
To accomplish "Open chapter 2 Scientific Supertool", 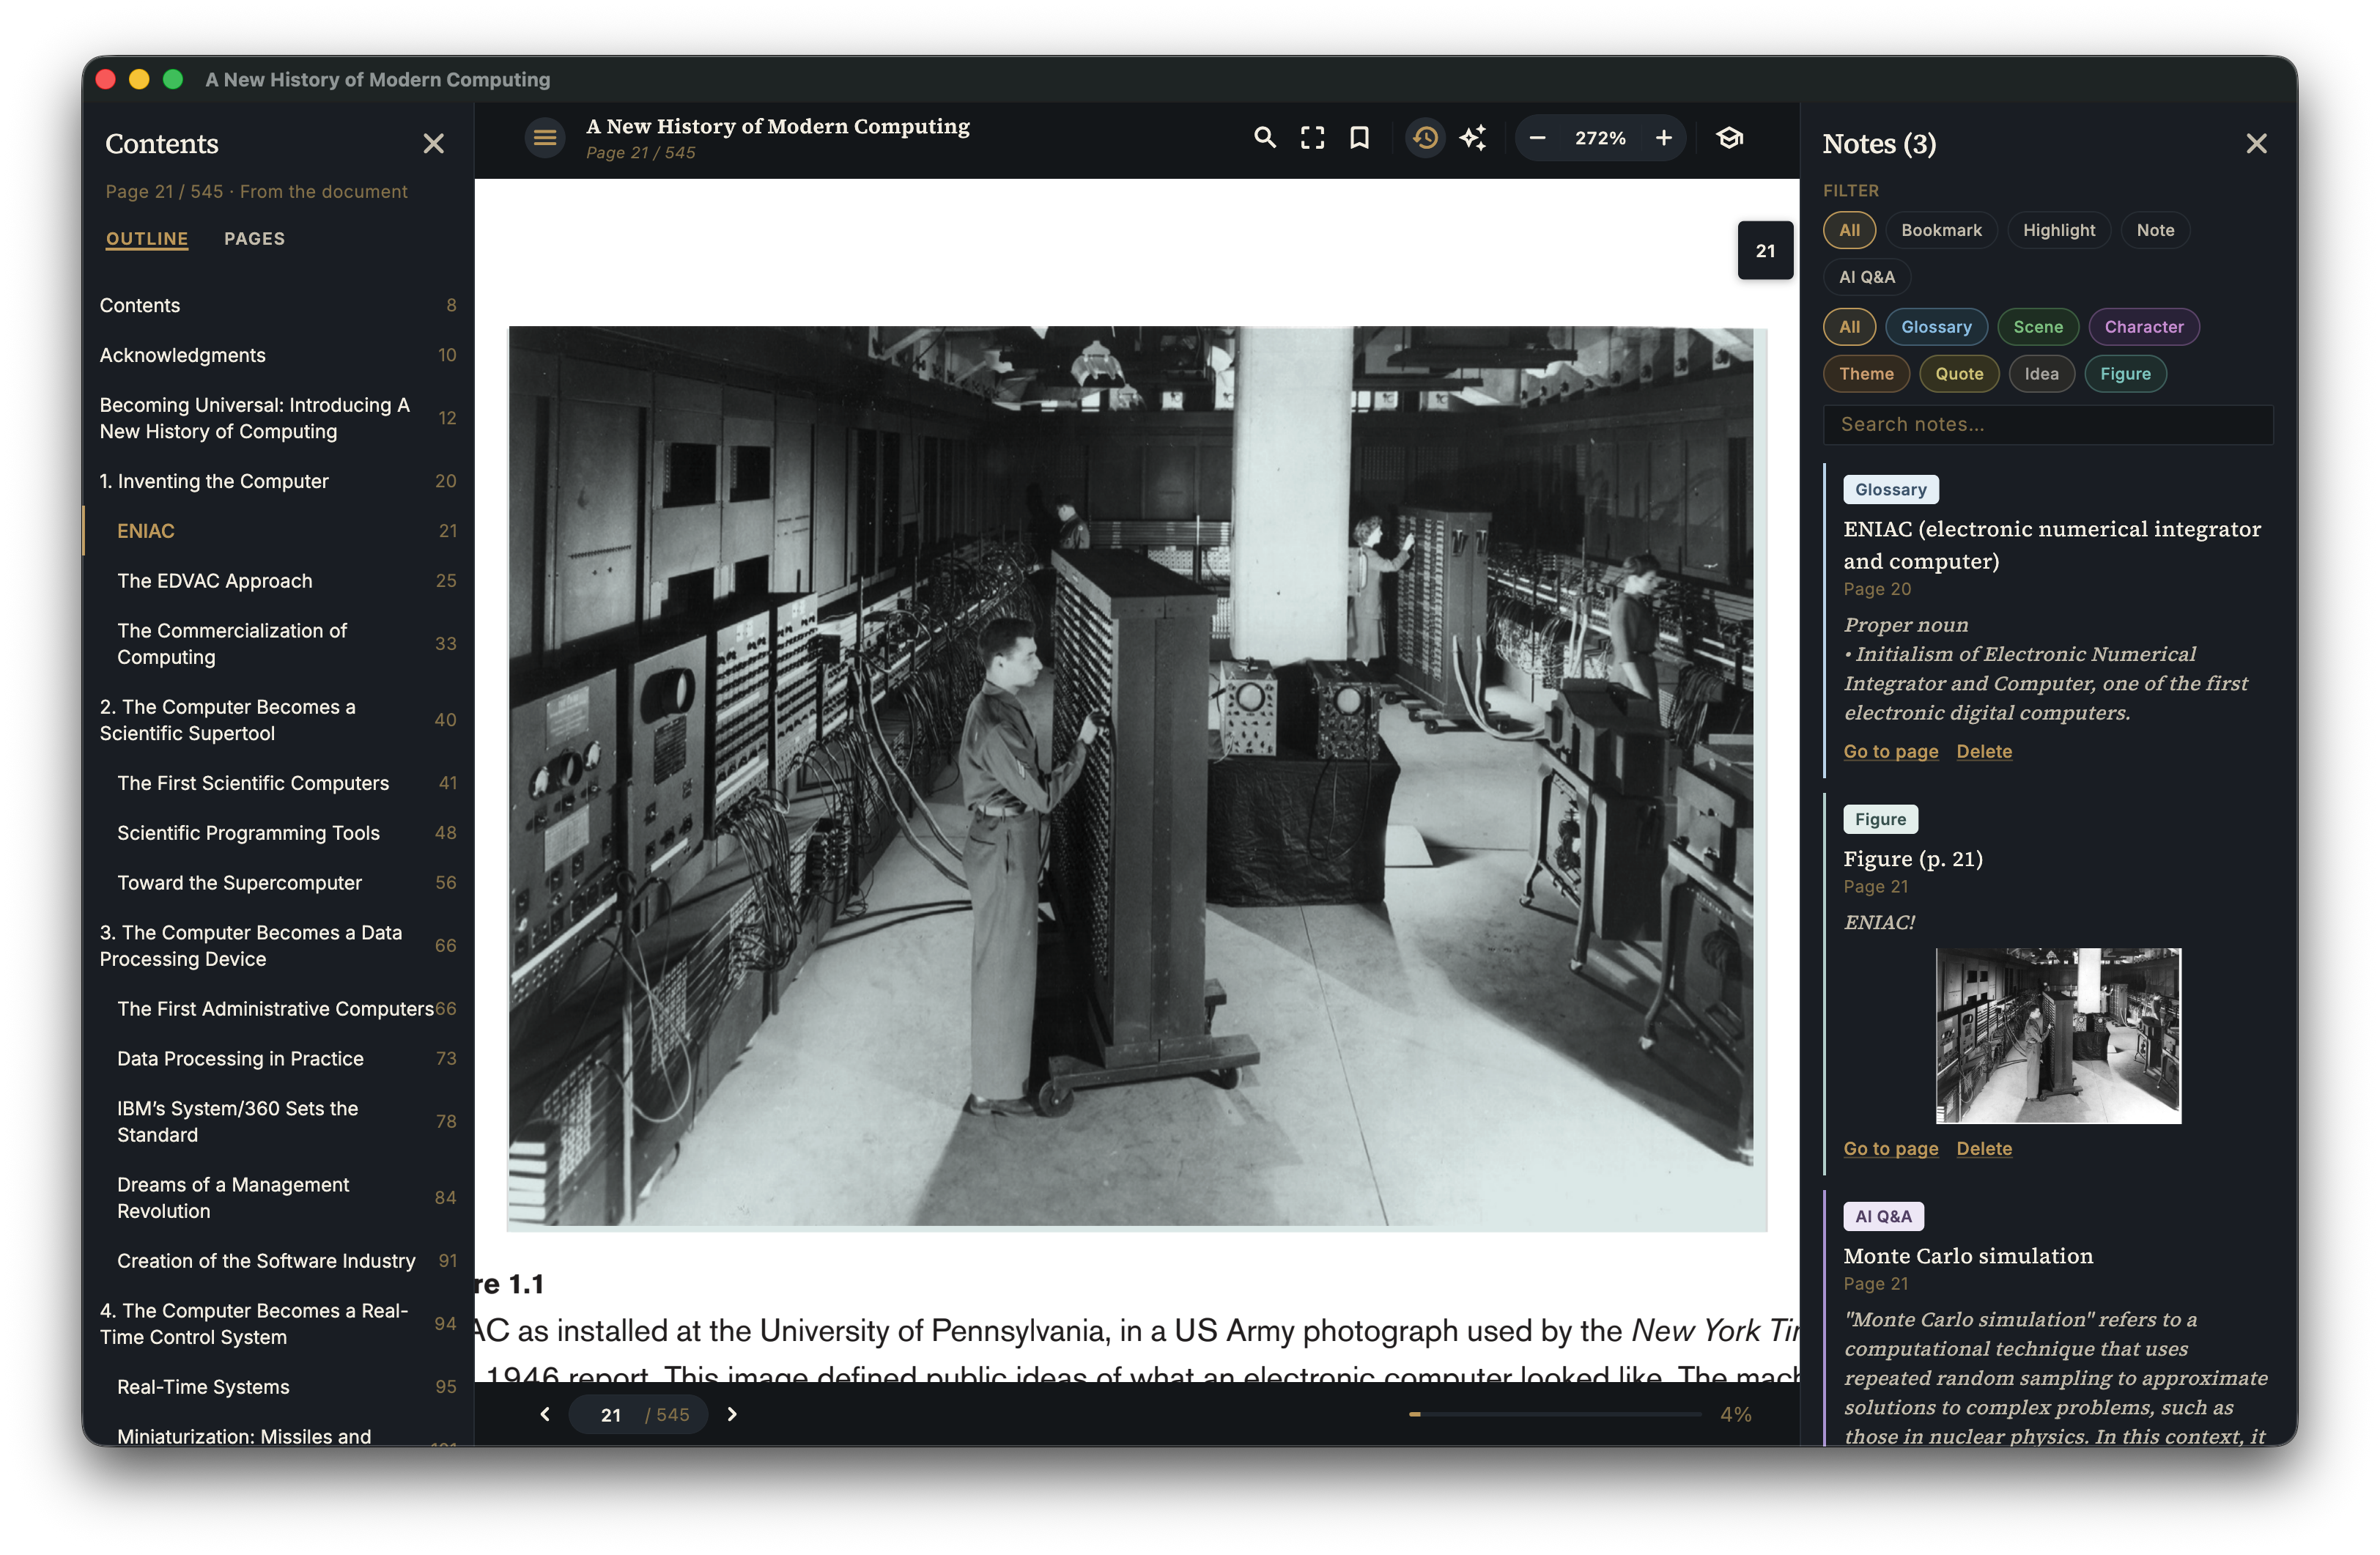I will click(278, 720).
